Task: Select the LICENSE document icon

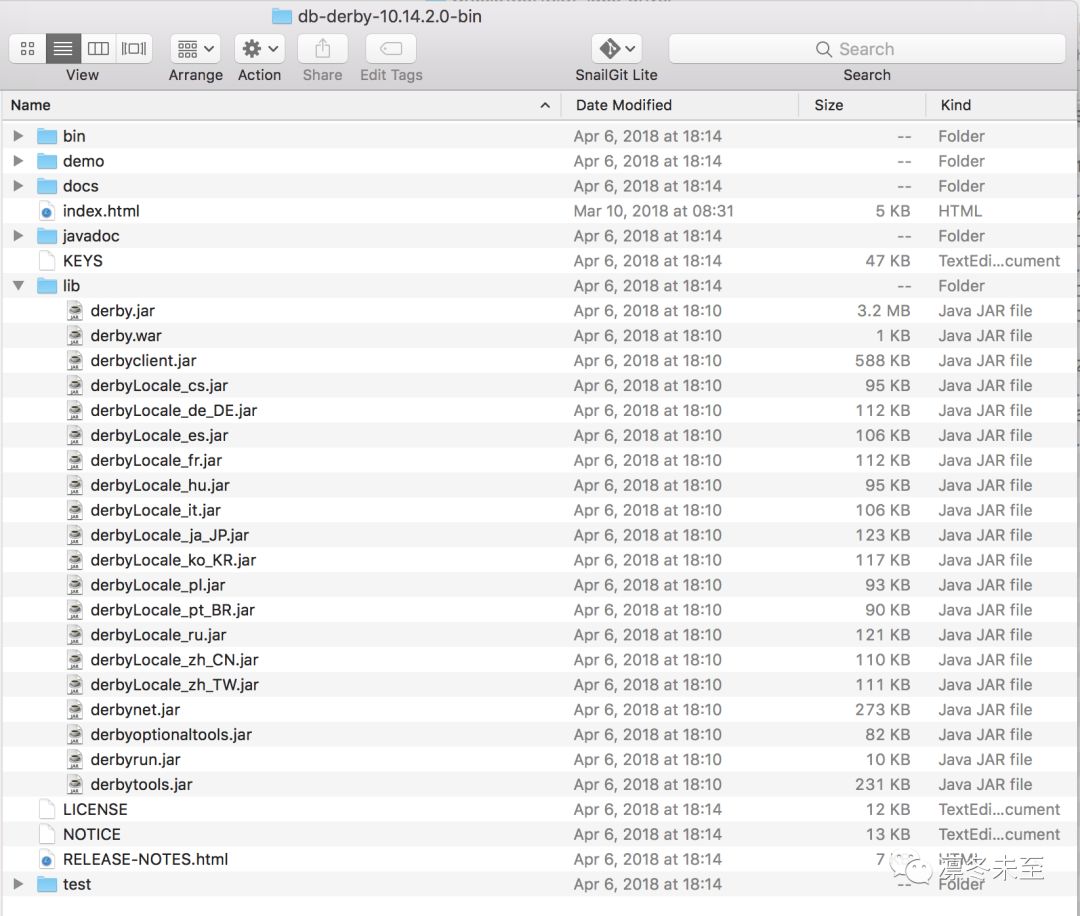Action: click(47, 809)
